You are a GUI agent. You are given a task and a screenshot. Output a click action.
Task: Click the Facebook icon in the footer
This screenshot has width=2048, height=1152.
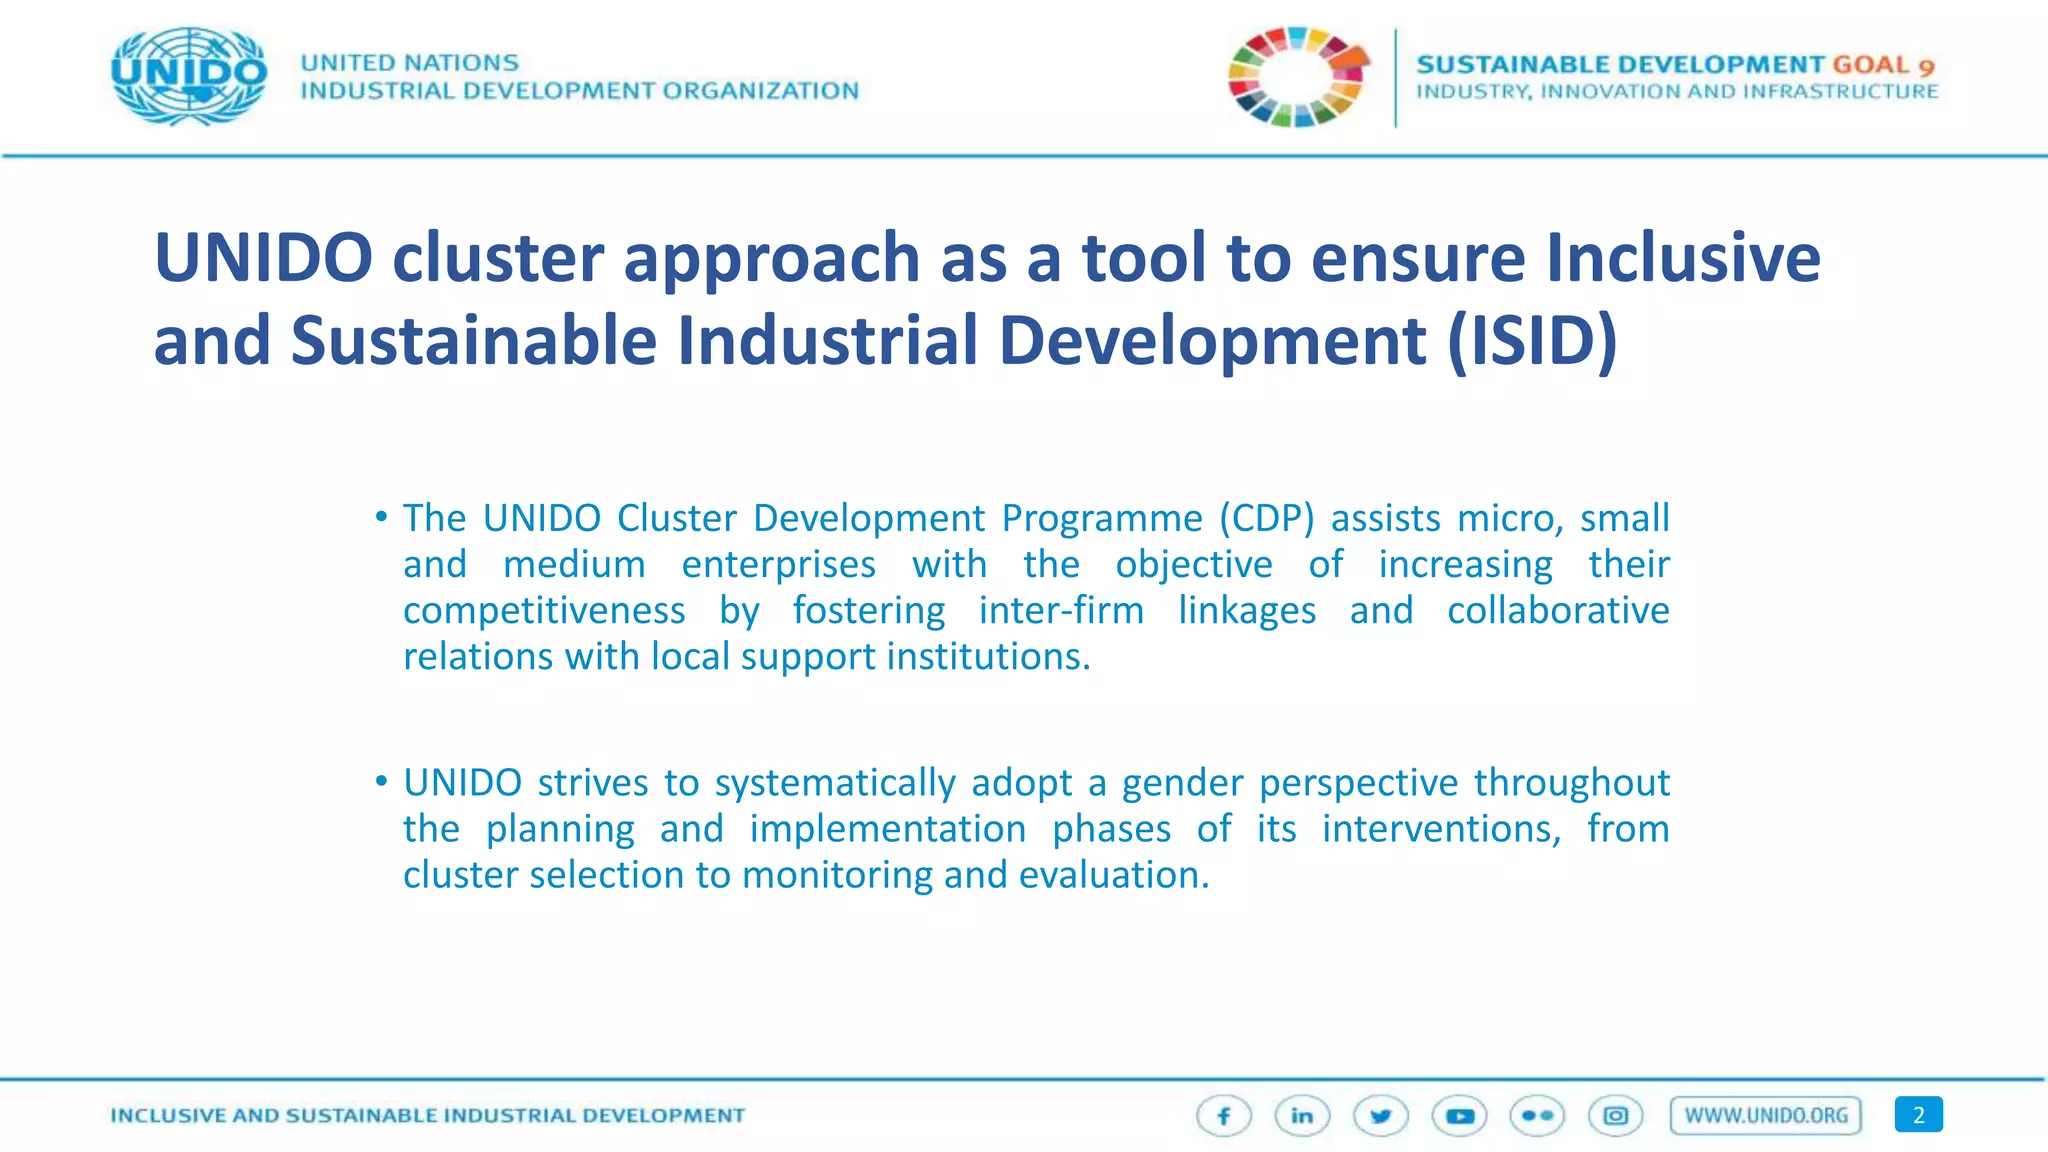[x=1223, y=1116]
